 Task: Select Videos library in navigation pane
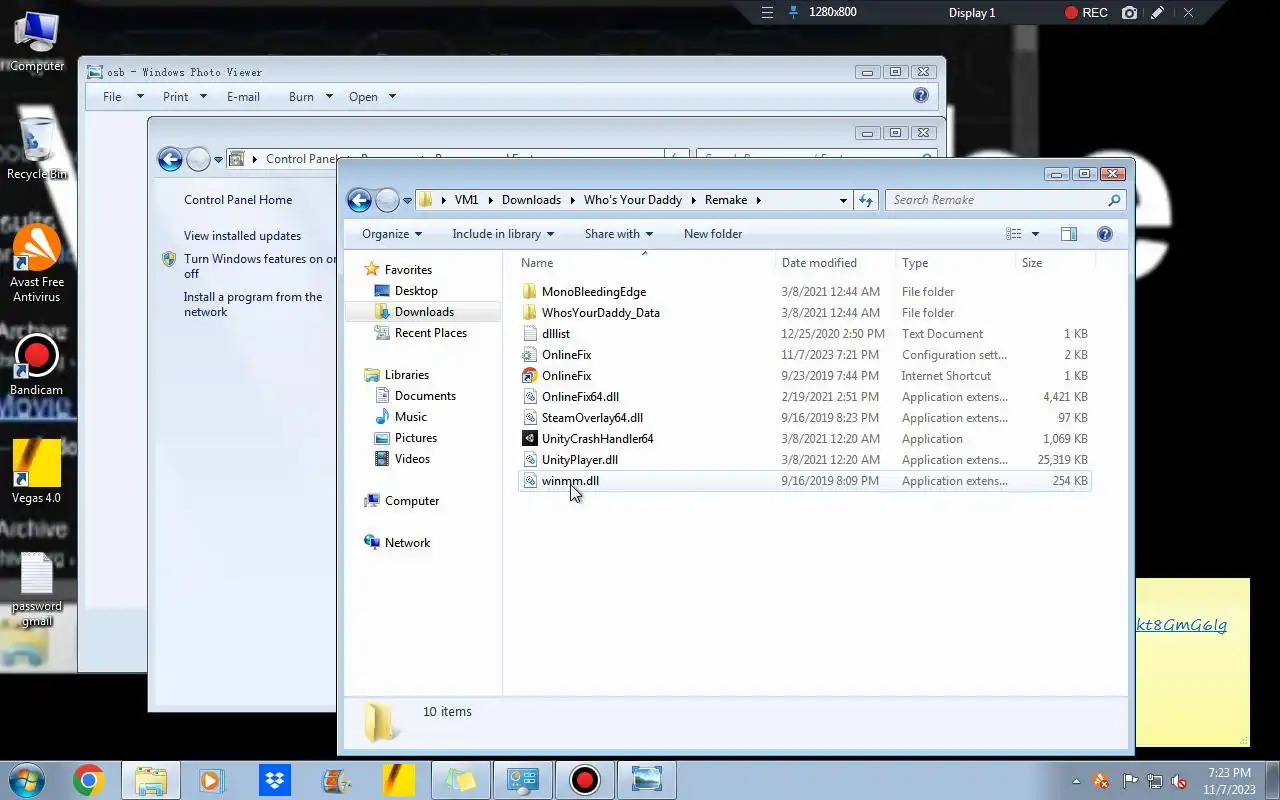(x=412, y=459)
